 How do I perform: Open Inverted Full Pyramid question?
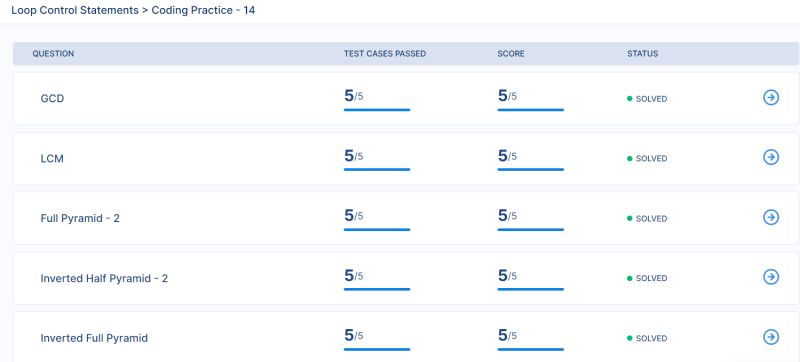click(94, 338)
